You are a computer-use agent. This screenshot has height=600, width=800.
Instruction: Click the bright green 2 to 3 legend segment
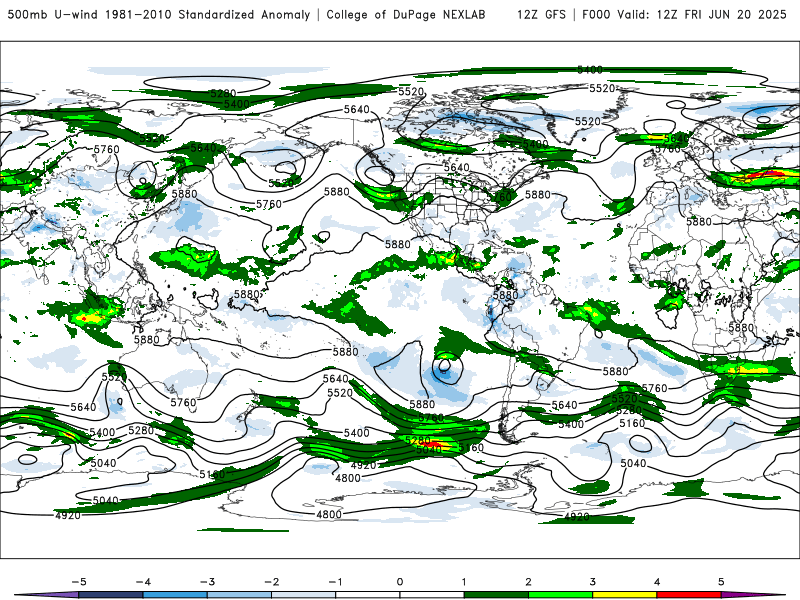point(561,595)
